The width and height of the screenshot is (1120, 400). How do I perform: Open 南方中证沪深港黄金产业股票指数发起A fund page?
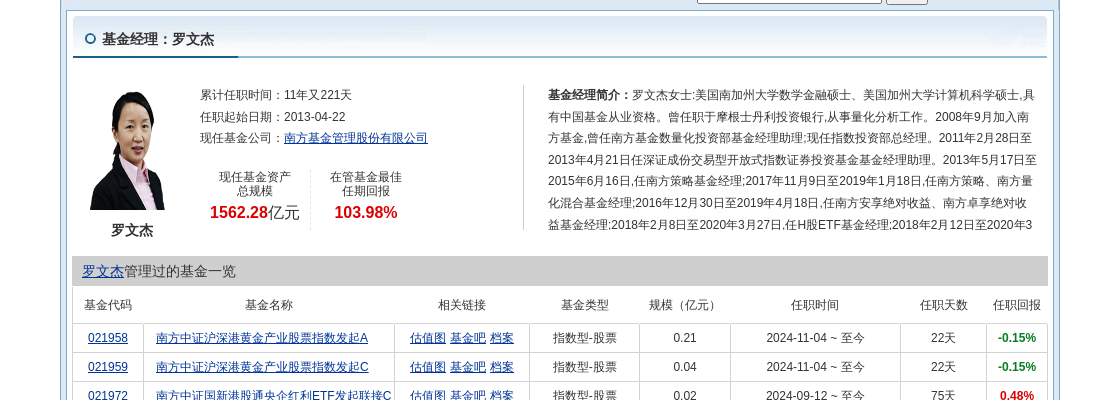262,338
